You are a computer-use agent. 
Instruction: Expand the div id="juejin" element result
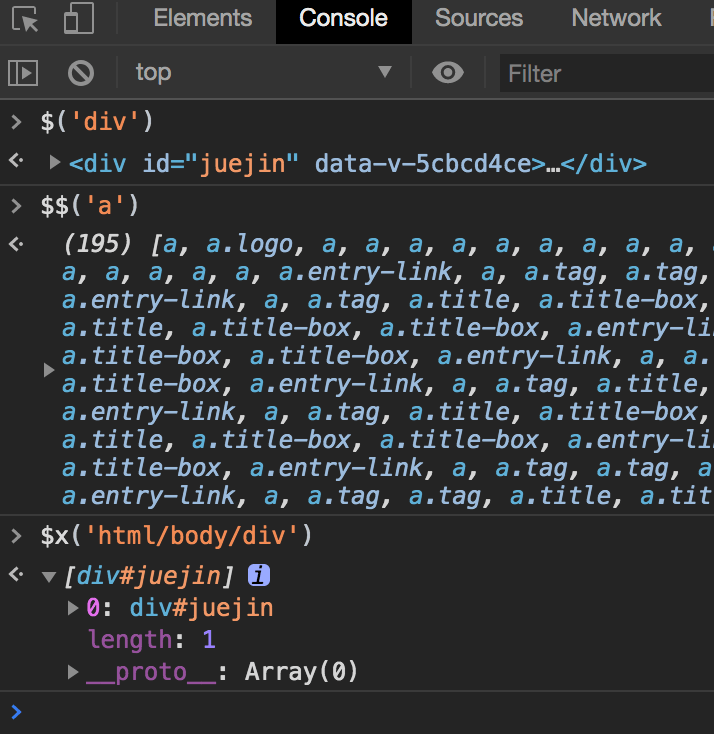[55, 163]
